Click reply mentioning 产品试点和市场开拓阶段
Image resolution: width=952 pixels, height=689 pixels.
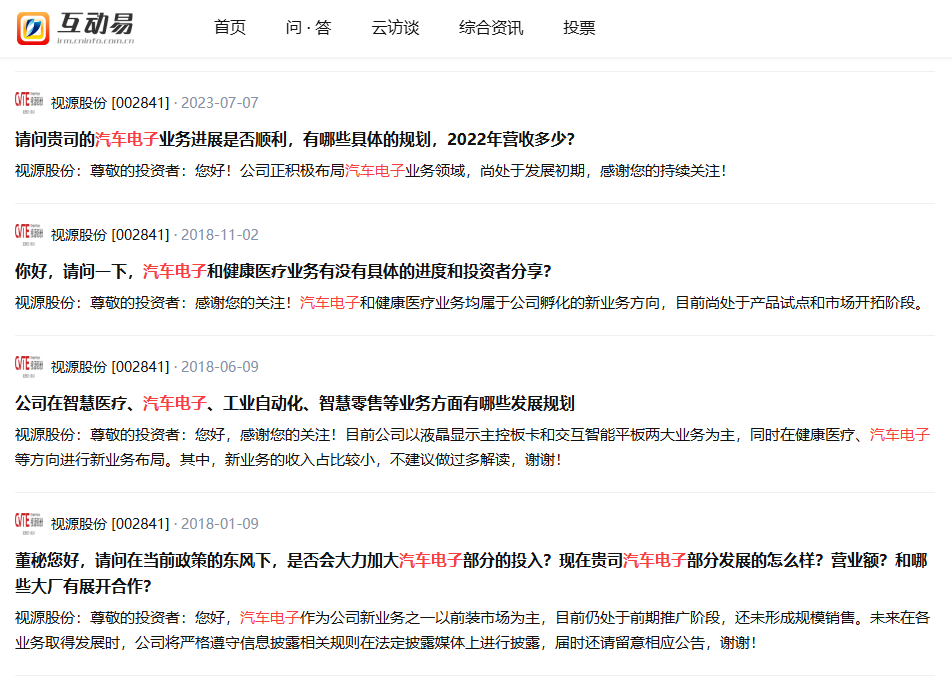[x=471, y=302]
